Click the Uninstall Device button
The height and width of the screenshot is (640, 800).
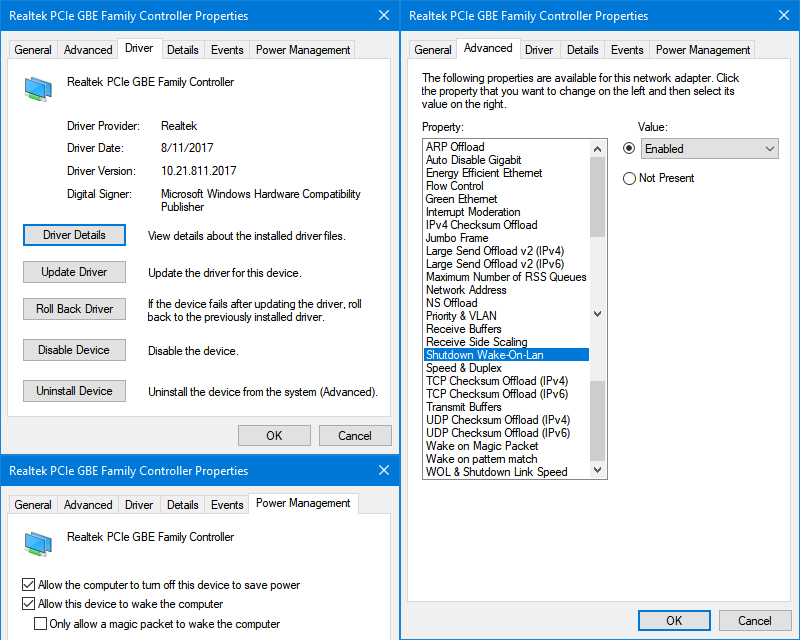click(x=74, y=391)
